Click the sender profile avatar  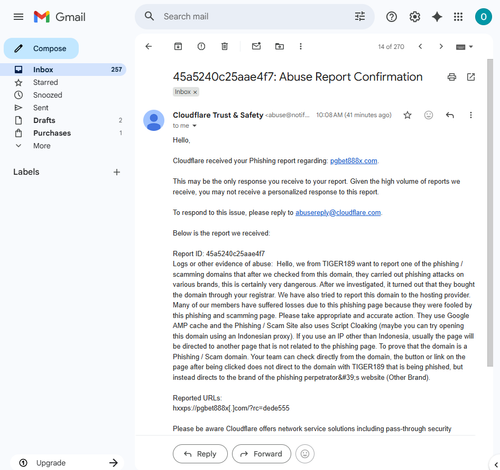point(154,120)
